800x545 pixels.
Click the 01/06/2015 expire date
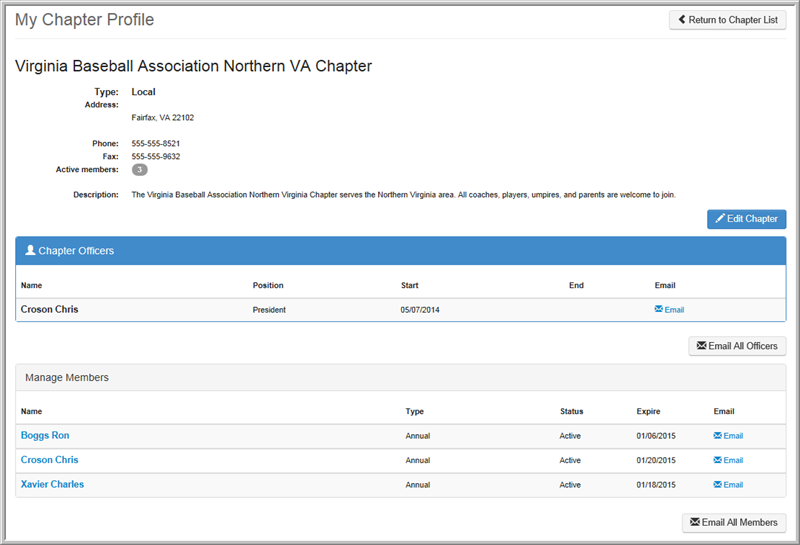656,436
